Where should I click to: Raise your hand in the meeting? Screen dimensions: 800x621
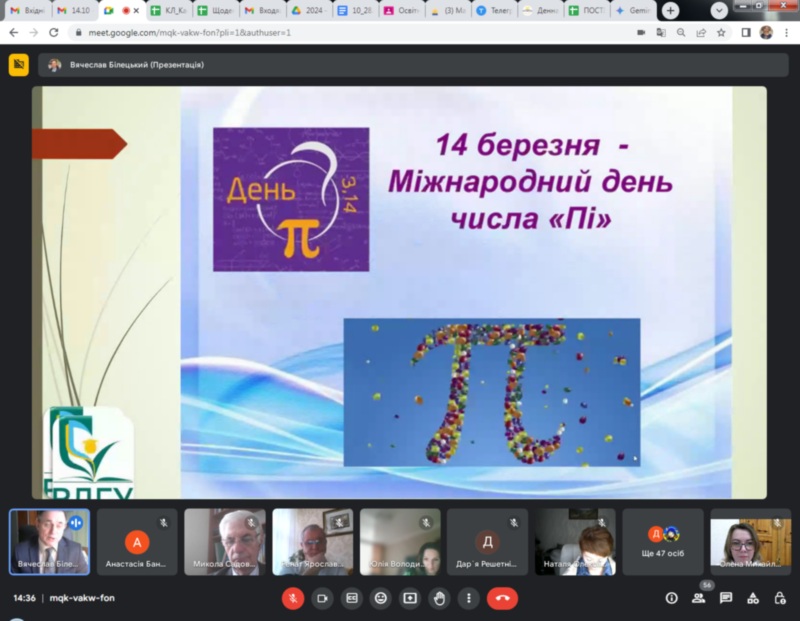click(x=438, y=598)
